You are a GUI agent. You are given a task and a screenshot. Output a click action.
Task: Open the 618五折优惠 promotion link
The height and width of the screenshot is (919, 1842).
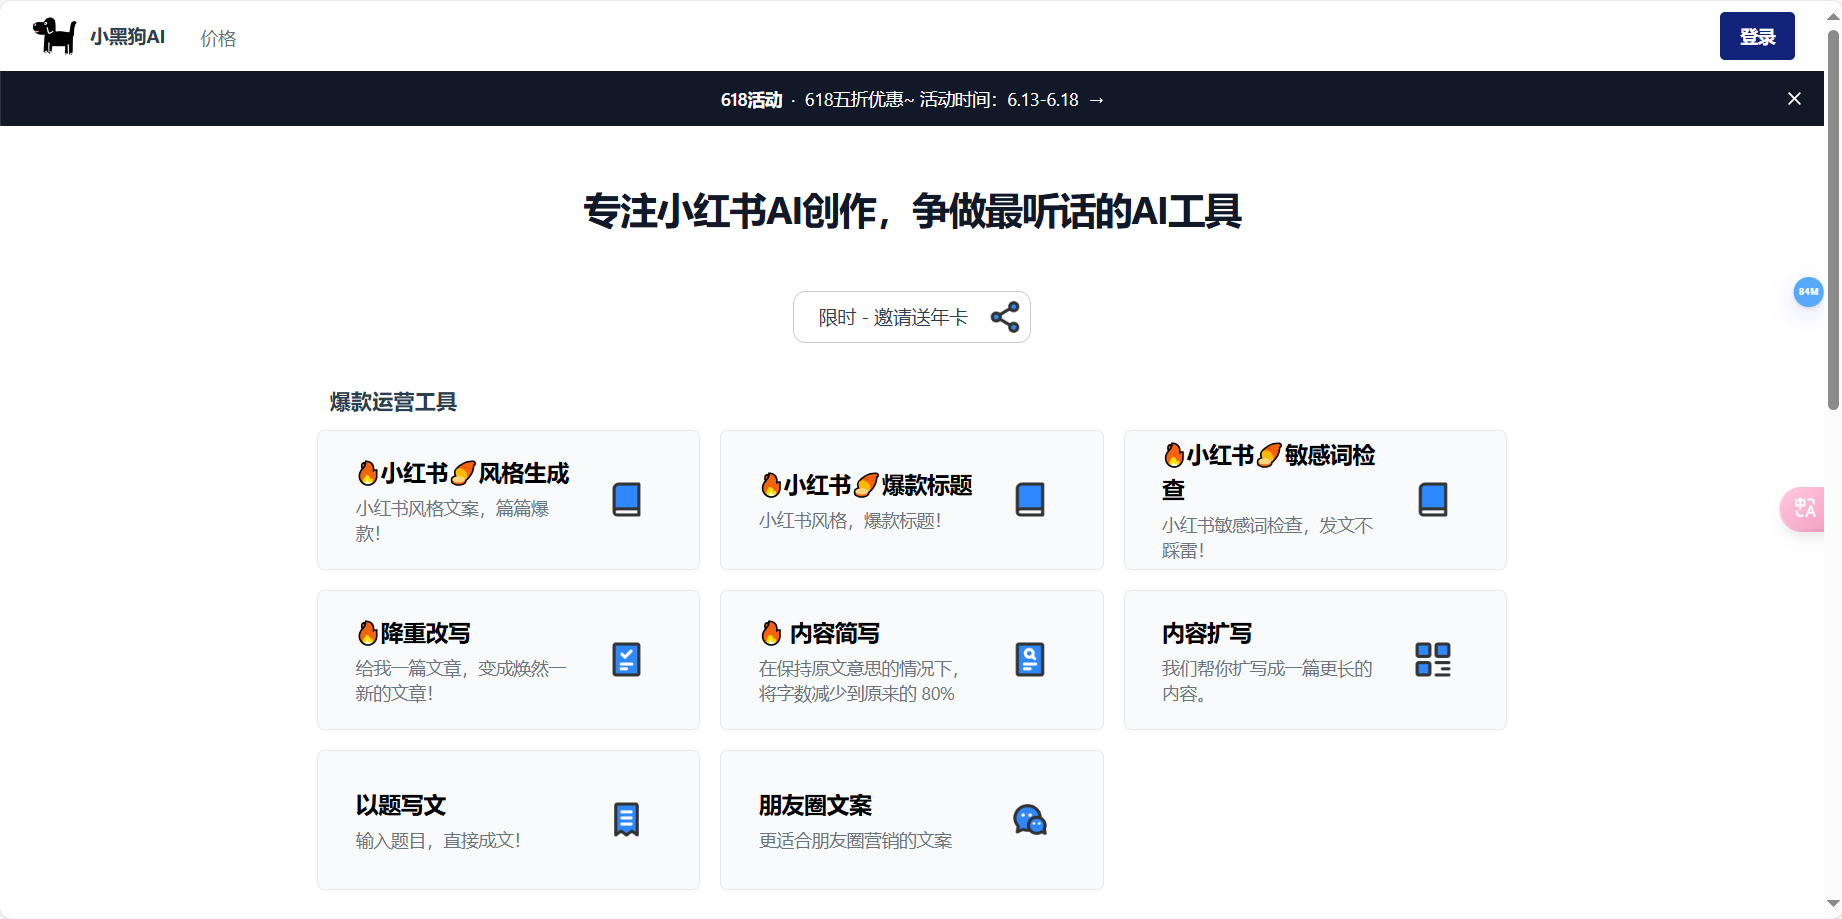click(858, 99)
